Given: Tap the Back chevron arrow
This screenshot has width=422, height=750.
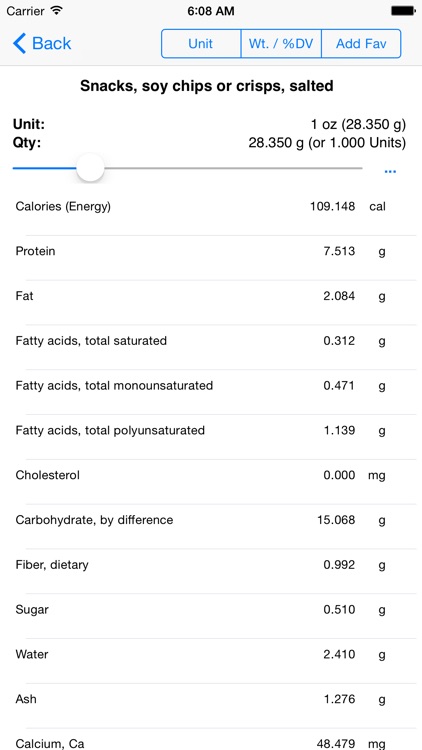Looking at the screenshot, I should (x=19, y=44).
